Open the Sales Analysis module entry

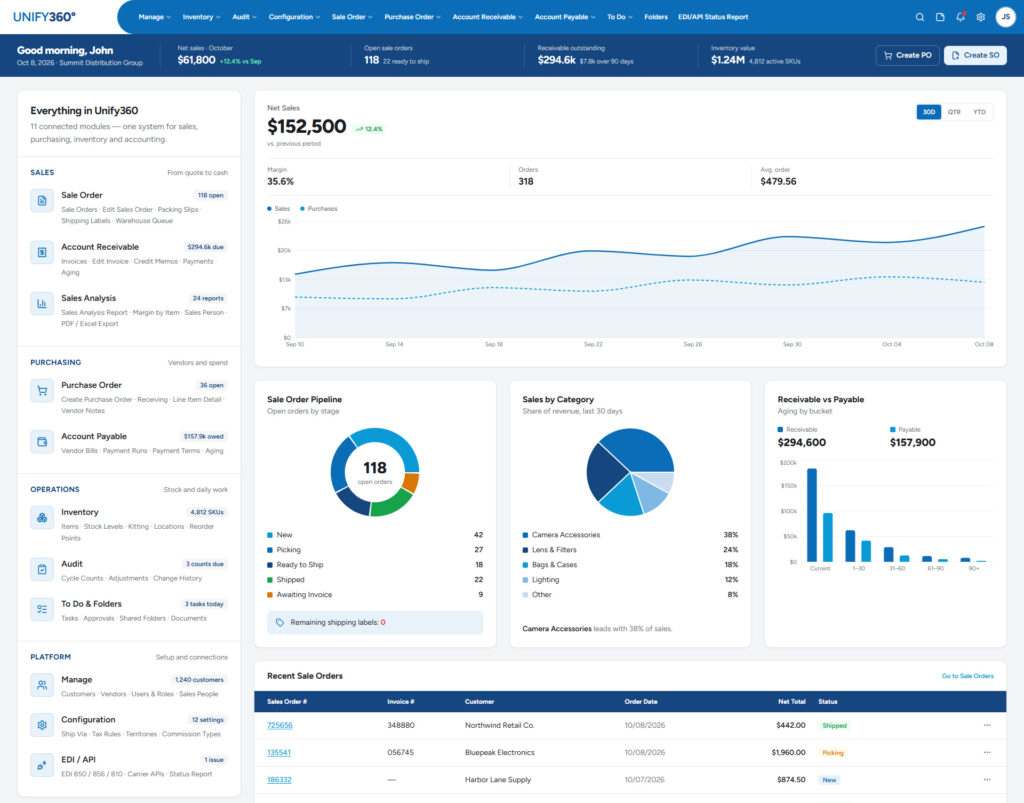[x=129, y=311]
